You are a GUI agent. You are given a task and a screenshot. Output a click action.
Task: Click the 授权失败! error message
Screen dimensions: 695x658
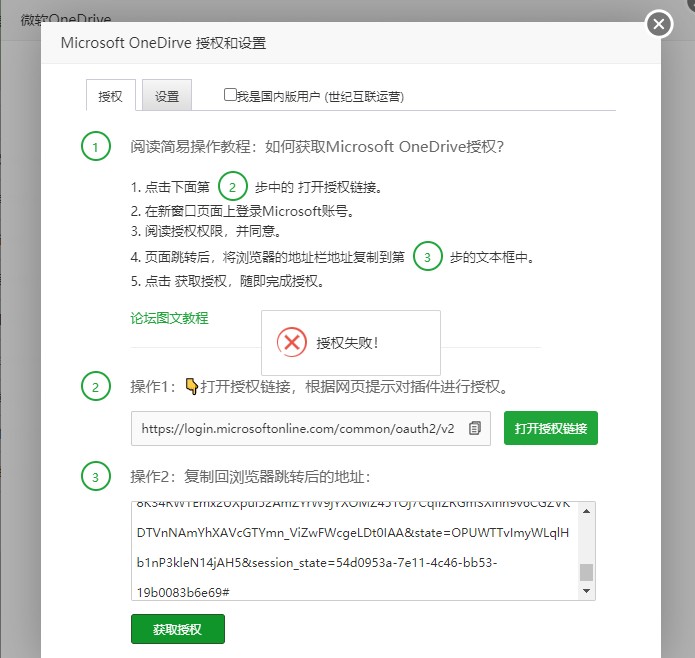[348, 343]
